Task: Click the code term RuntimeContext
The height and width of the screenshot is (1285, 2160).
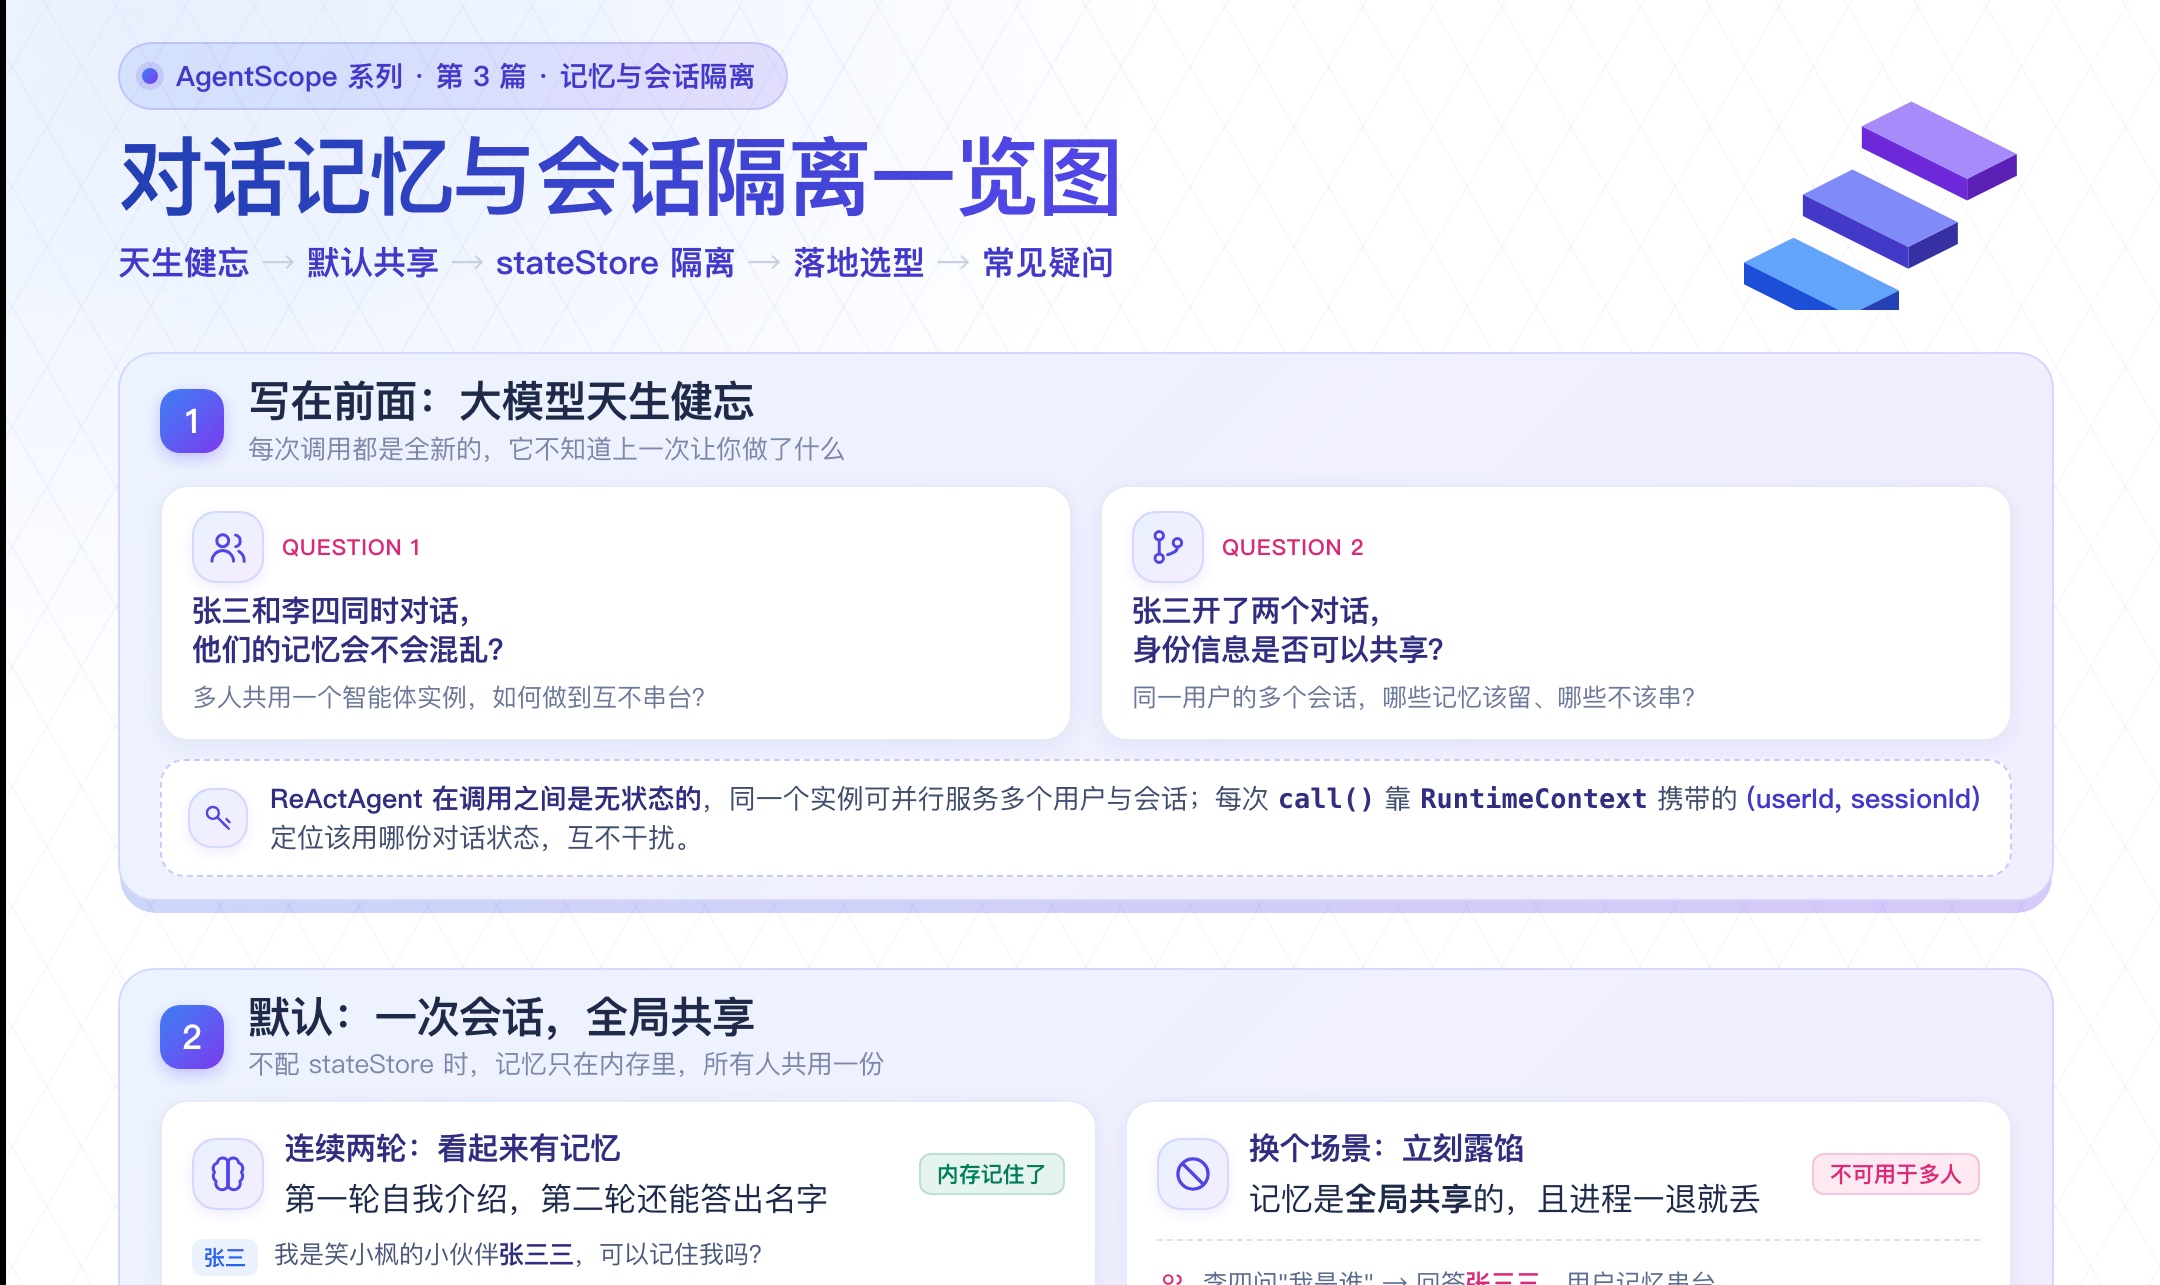Action: pyautogui.click(x=1533, y=798)
